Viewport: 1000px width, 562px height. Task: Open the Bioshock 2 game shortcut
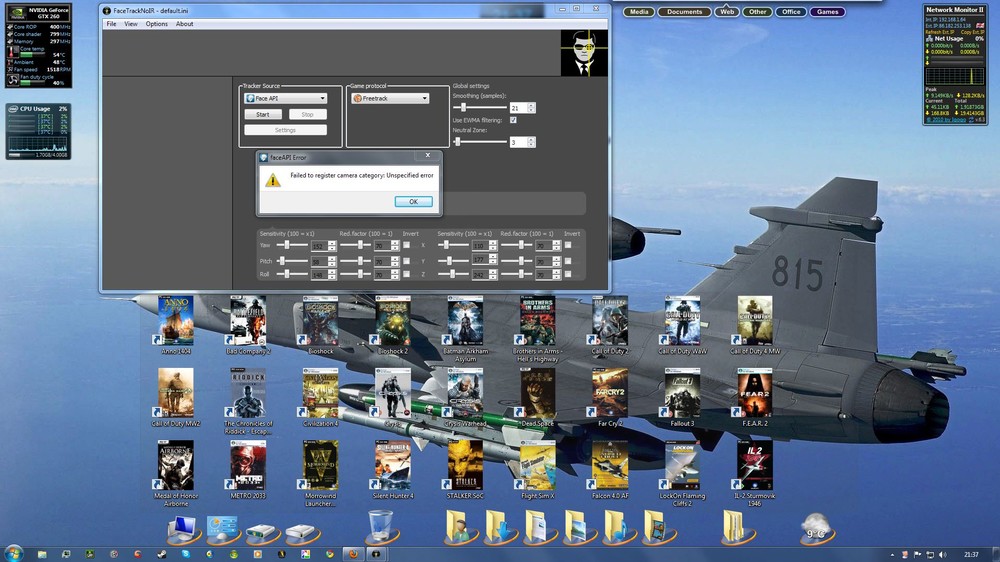click(x=393, y=325)
